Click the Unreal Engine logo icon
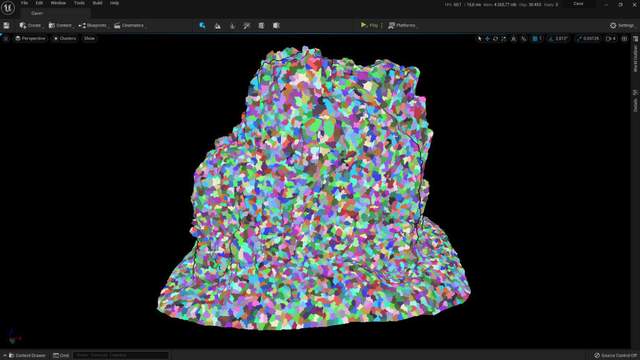640x360 pixels. coord(8,7)
